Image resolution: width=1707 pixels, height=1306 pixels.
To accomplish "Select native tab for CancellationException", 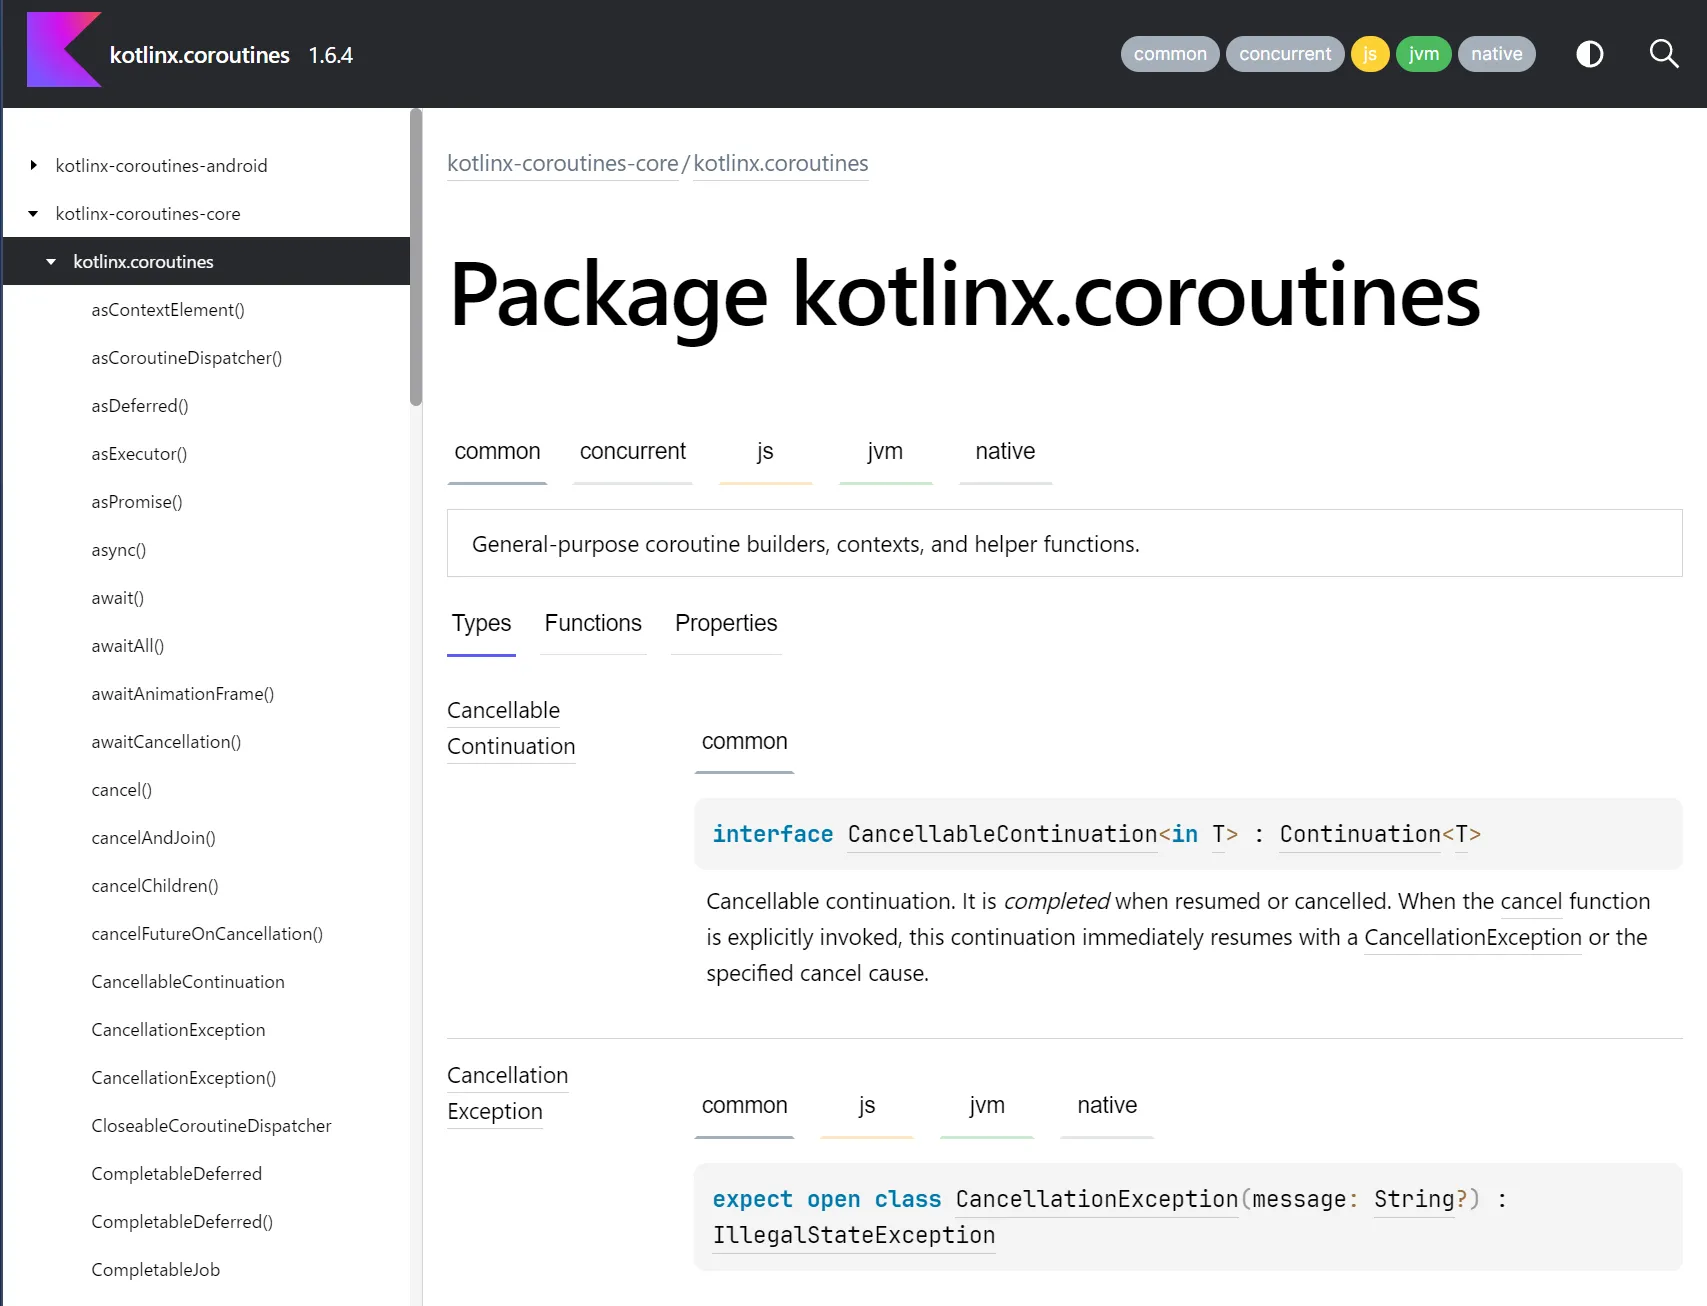I will pyautogui.click(x=1106, y=1106).
